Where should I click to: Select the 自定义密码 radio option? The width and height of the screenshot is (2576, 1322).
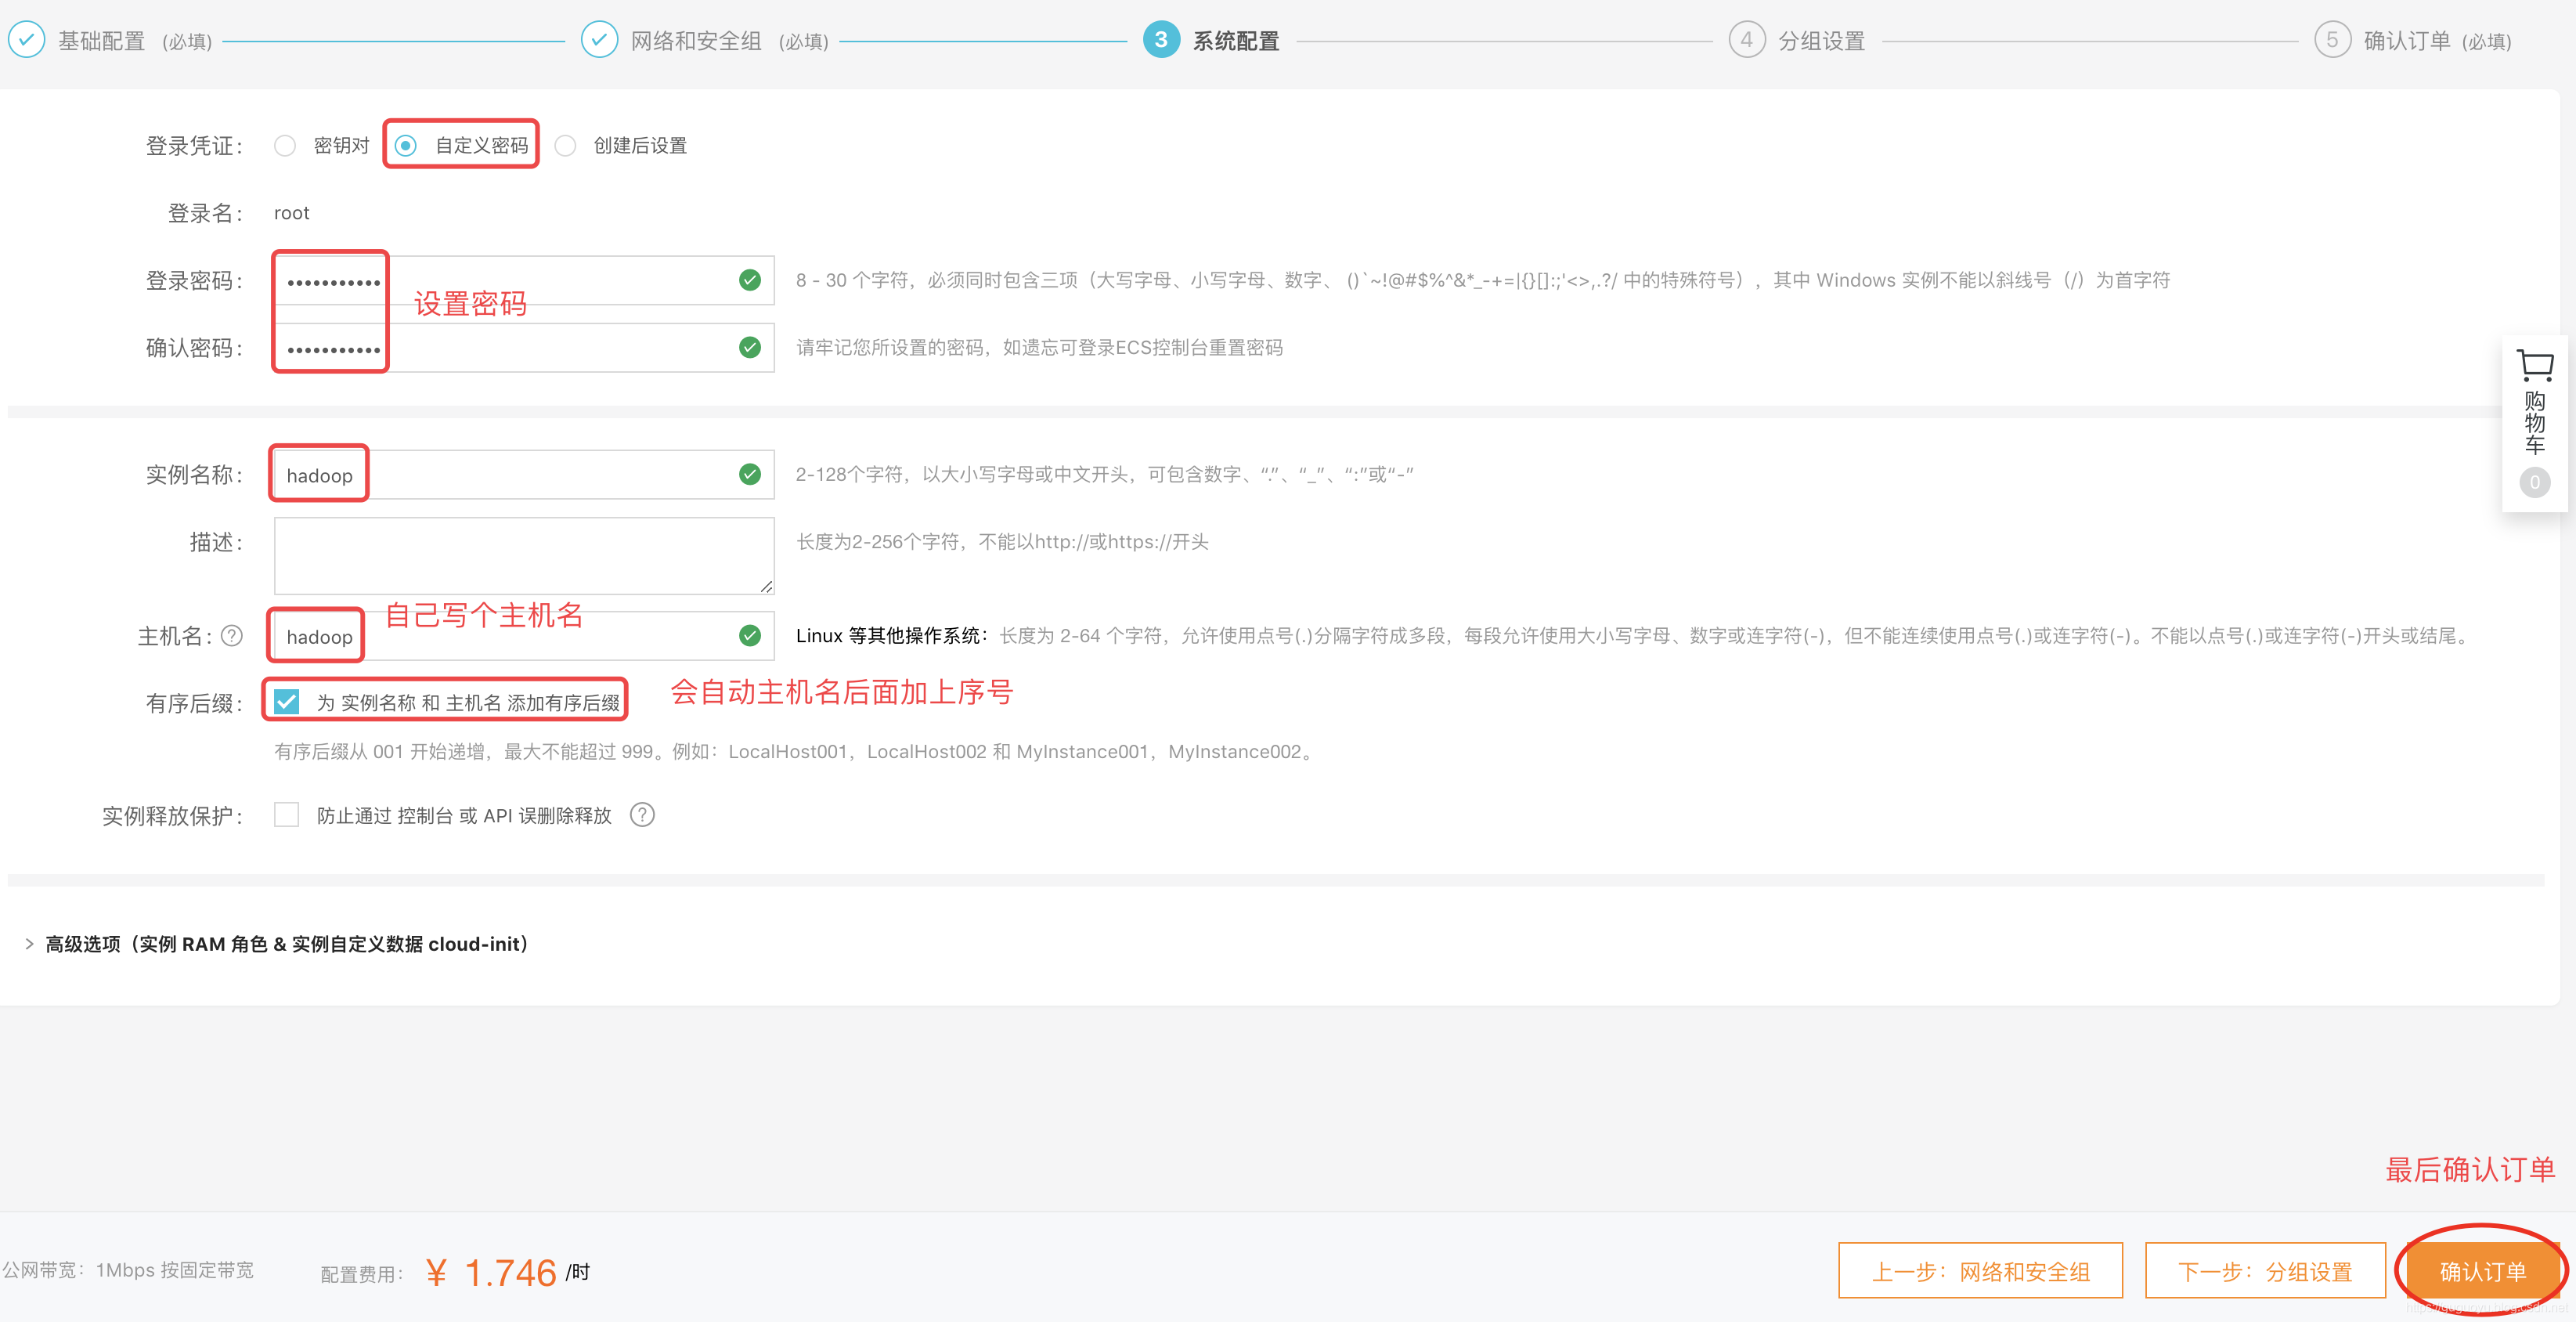coord(405,146)
